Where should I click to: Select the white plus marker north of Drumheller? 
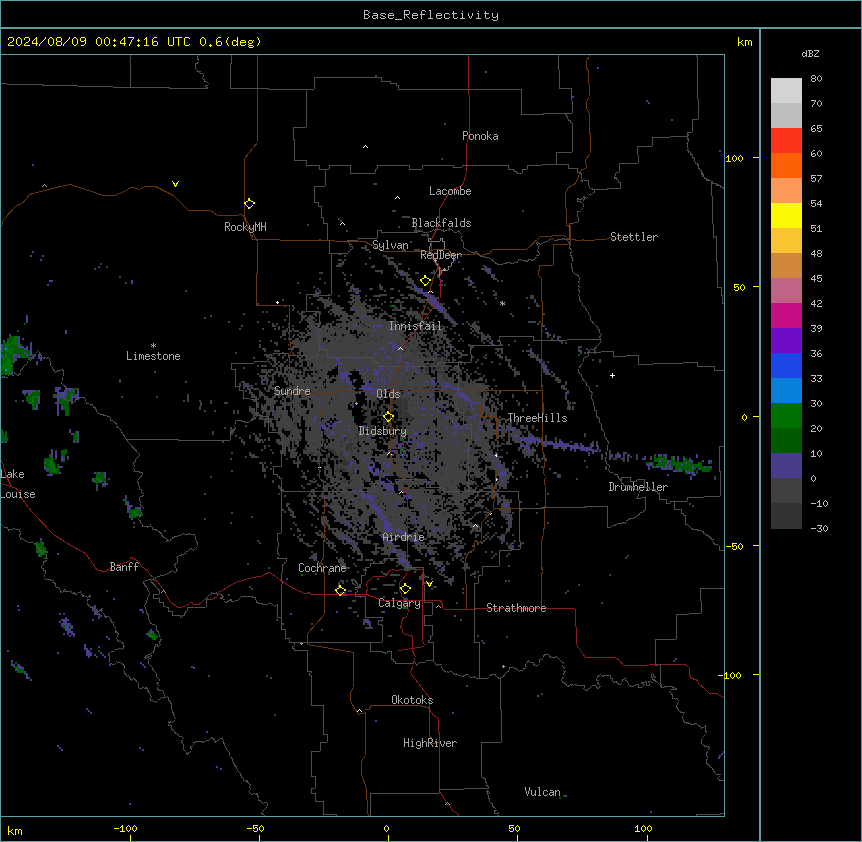click(612, 375)
